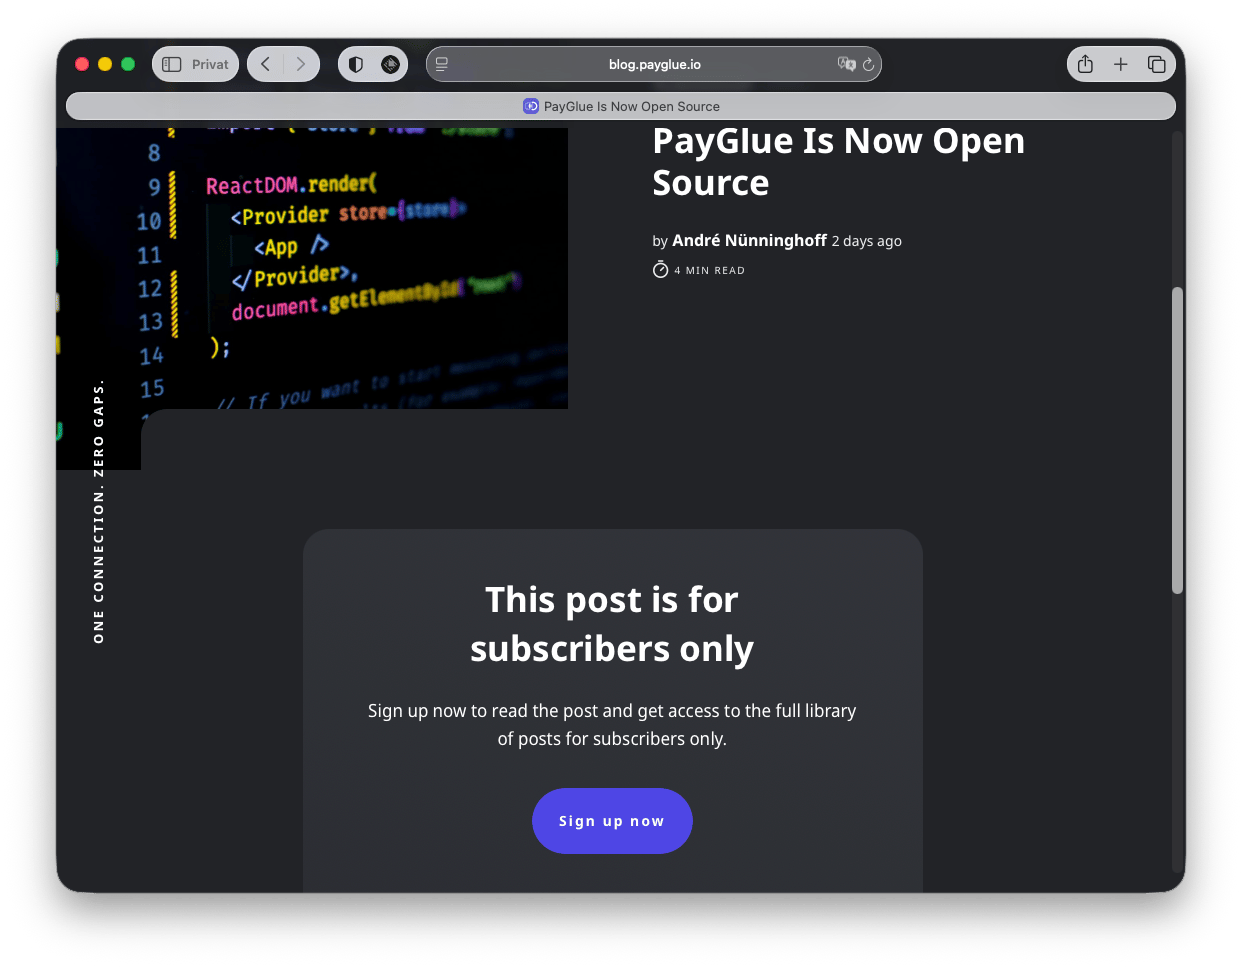
Task: Click the PayGlue favicon in the tab
Action: pyautogui.click(x=531, y=106)
